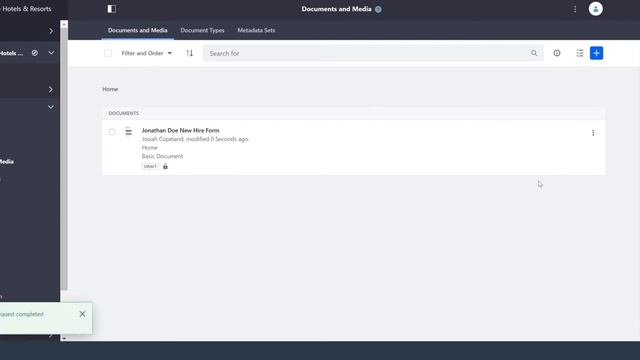Open Jonathan Doe New Hire Form document
Viewport: 640px width, 360px height.
tap(180, 130)
